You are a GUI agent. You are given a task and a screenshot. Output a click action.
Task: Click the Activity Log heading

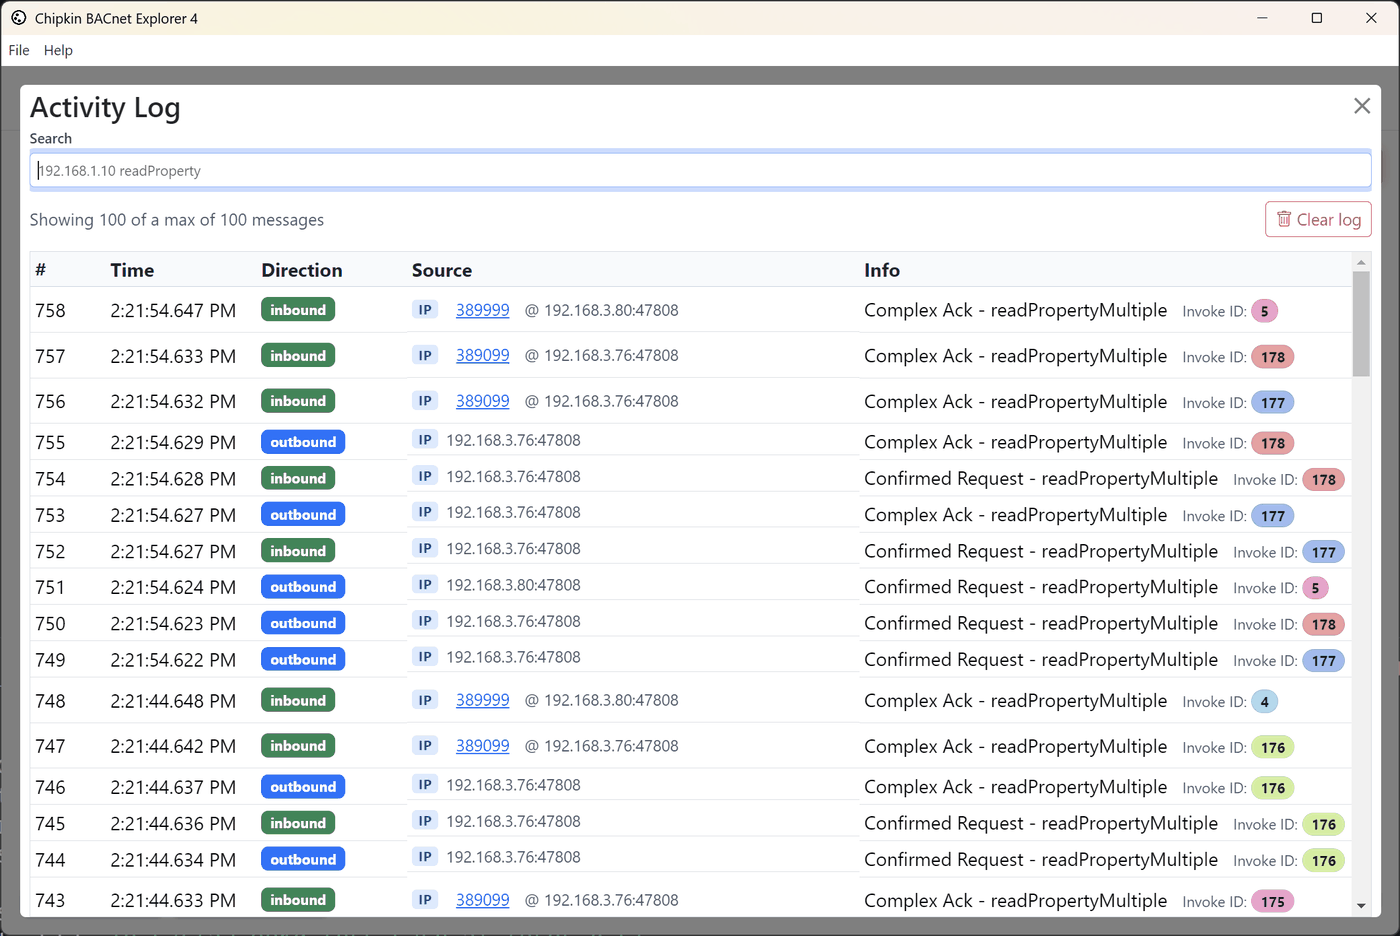click(x=105, y=107)
